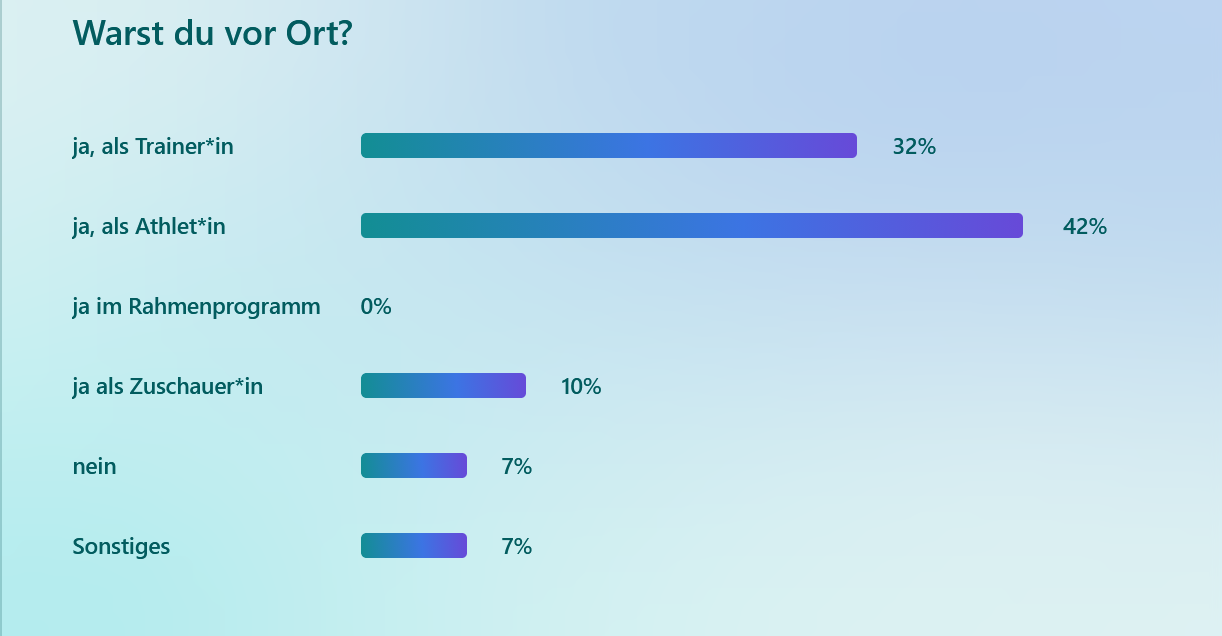Click the 7% value next to 'nein'

(x=516, y=466)
